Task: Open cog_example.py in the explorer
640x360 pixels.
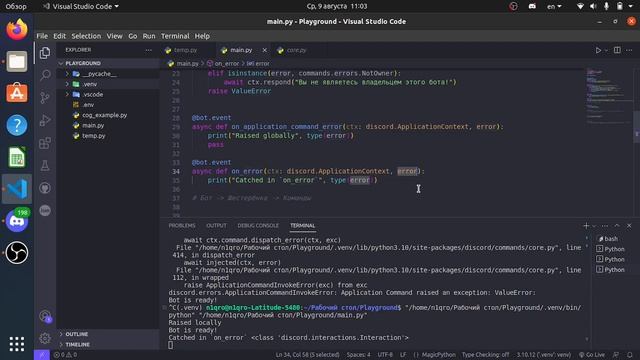Action: tap(104, 115)
